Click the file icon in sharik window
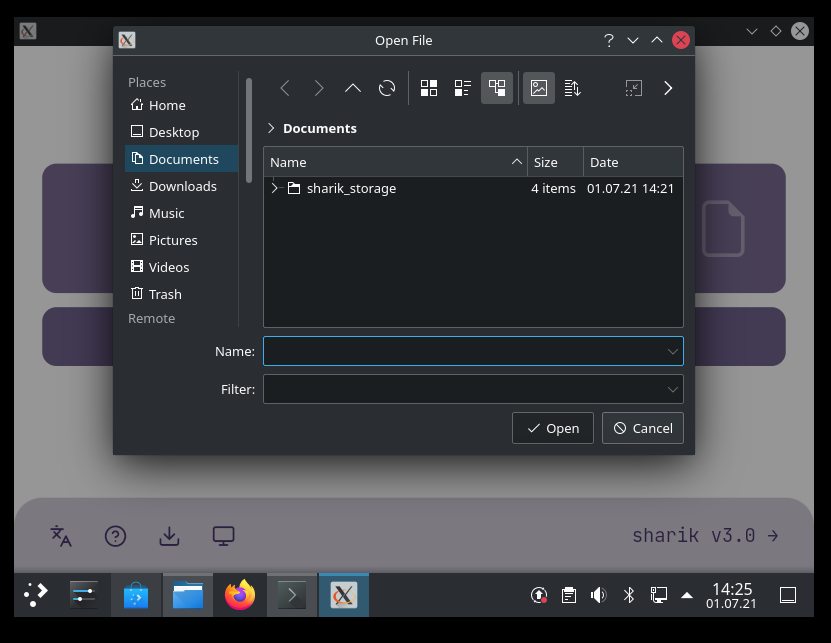 pyautogui.click(x=723, y=228)
